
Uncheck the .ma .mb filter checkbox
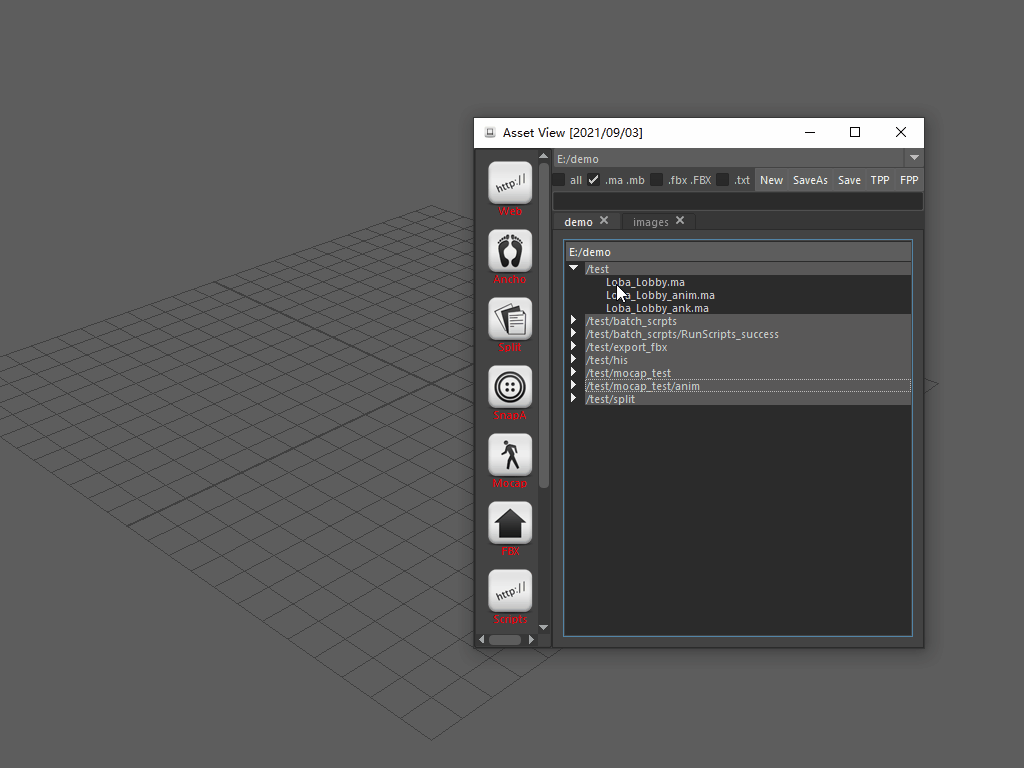click(594, 180)
